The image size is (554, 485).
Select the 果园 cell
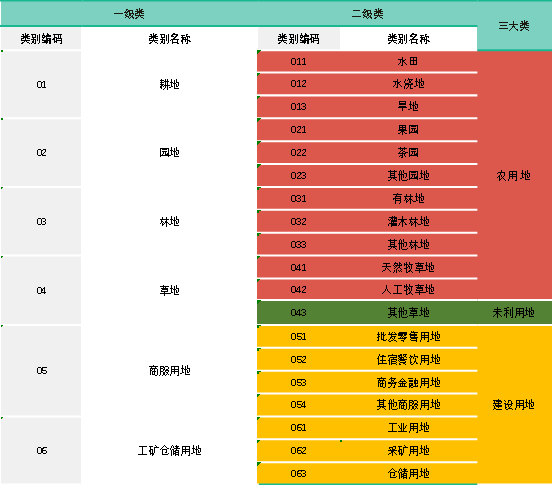(x=408, y=130)
